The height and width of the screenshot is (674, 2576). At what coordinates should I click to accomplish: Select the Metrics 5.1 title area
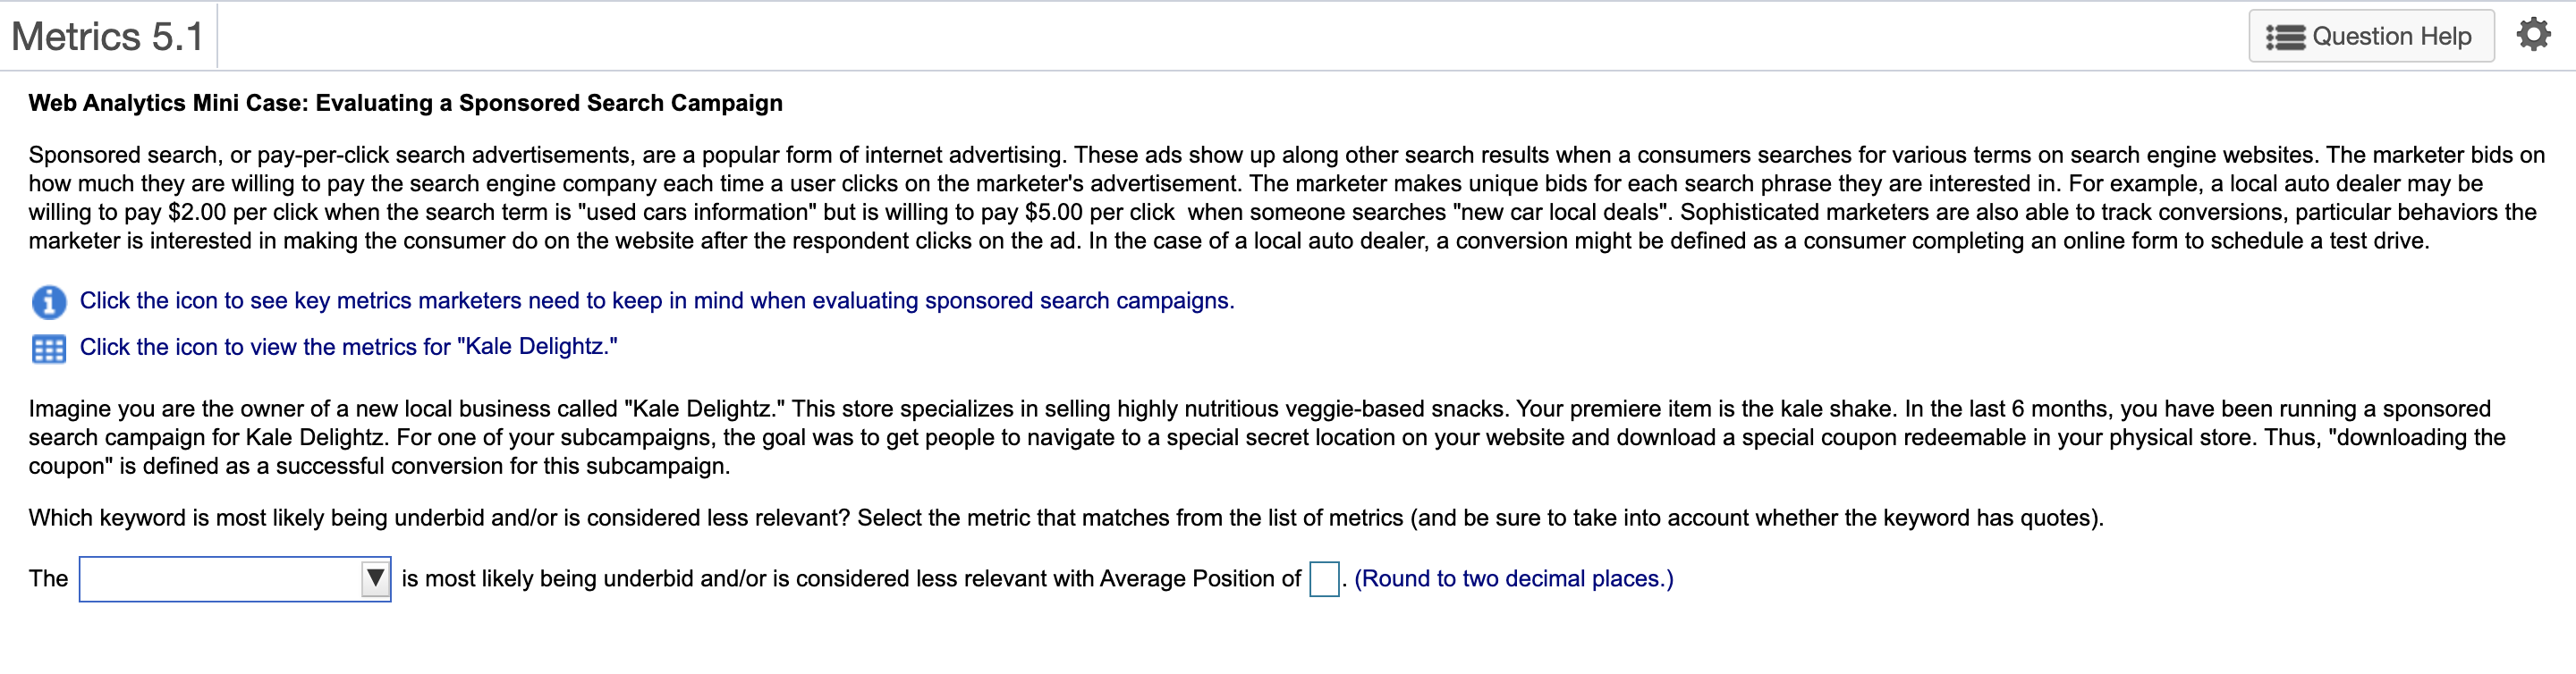pos(106,35)
